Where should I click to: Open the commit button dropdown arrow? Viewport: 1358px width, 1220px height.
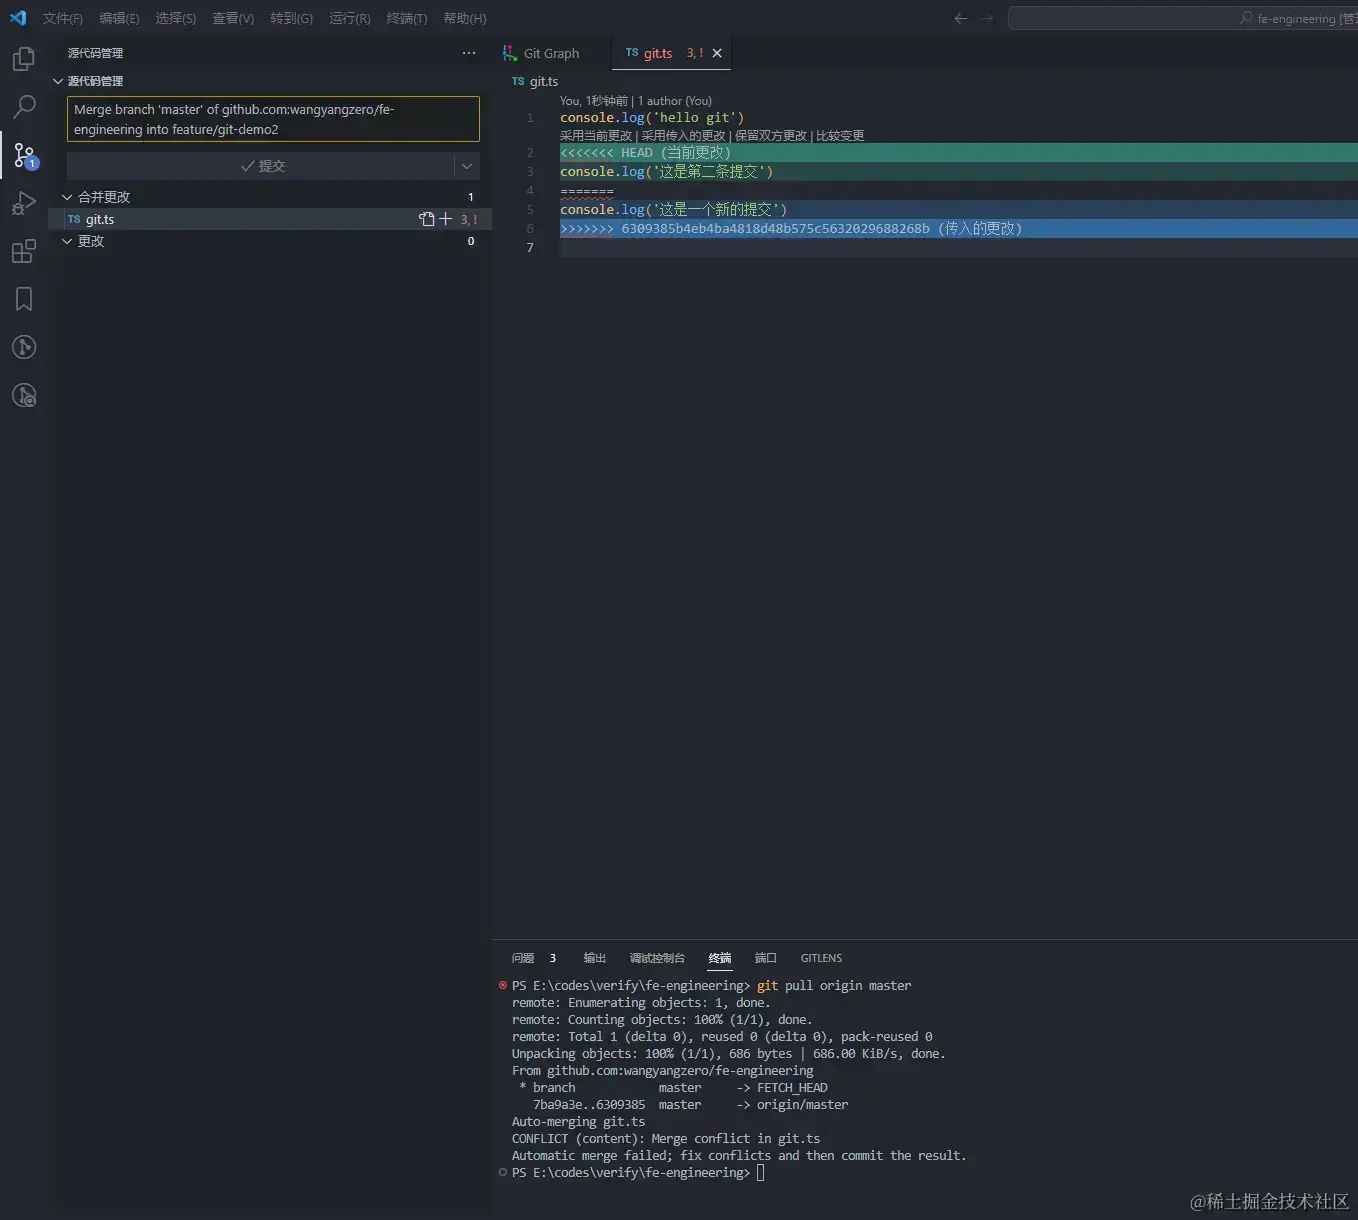pyautogui.click(x=467, y=166)
